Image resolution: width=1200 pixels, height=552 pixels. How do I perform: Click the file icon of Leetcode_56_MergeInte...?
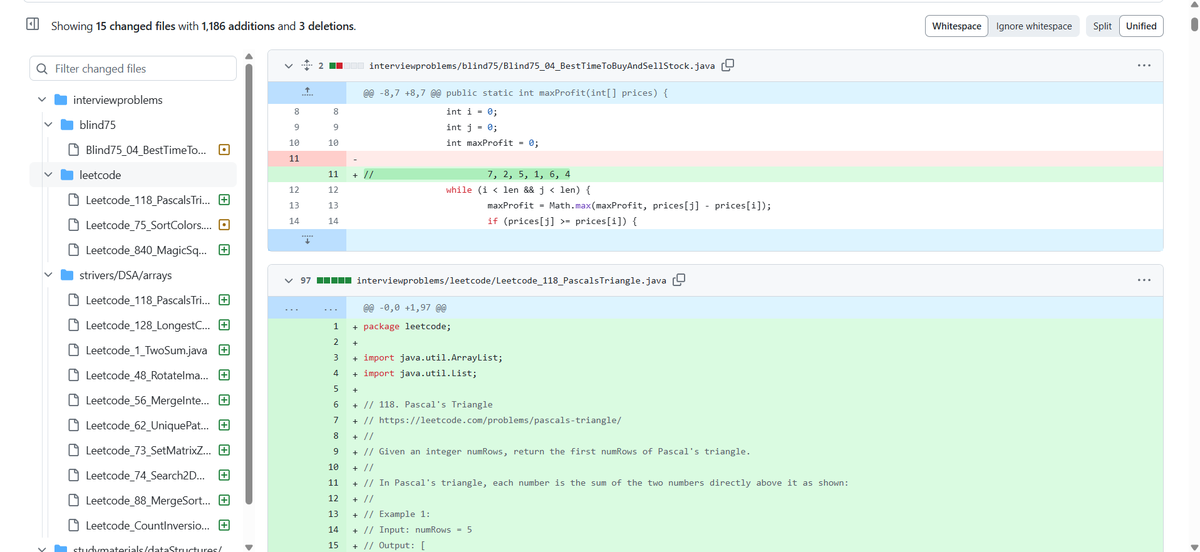[x=74, y=400]
